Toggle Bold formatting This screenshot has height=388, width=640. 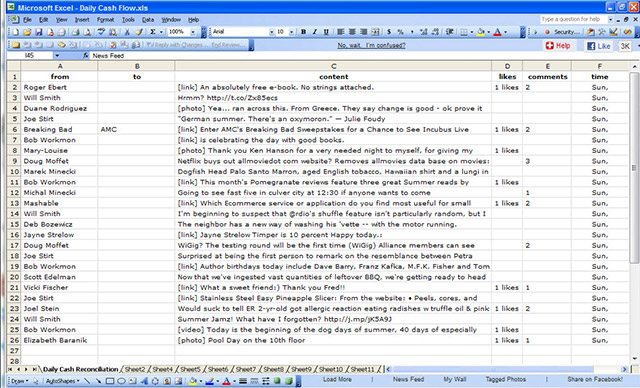click(303, 32)
